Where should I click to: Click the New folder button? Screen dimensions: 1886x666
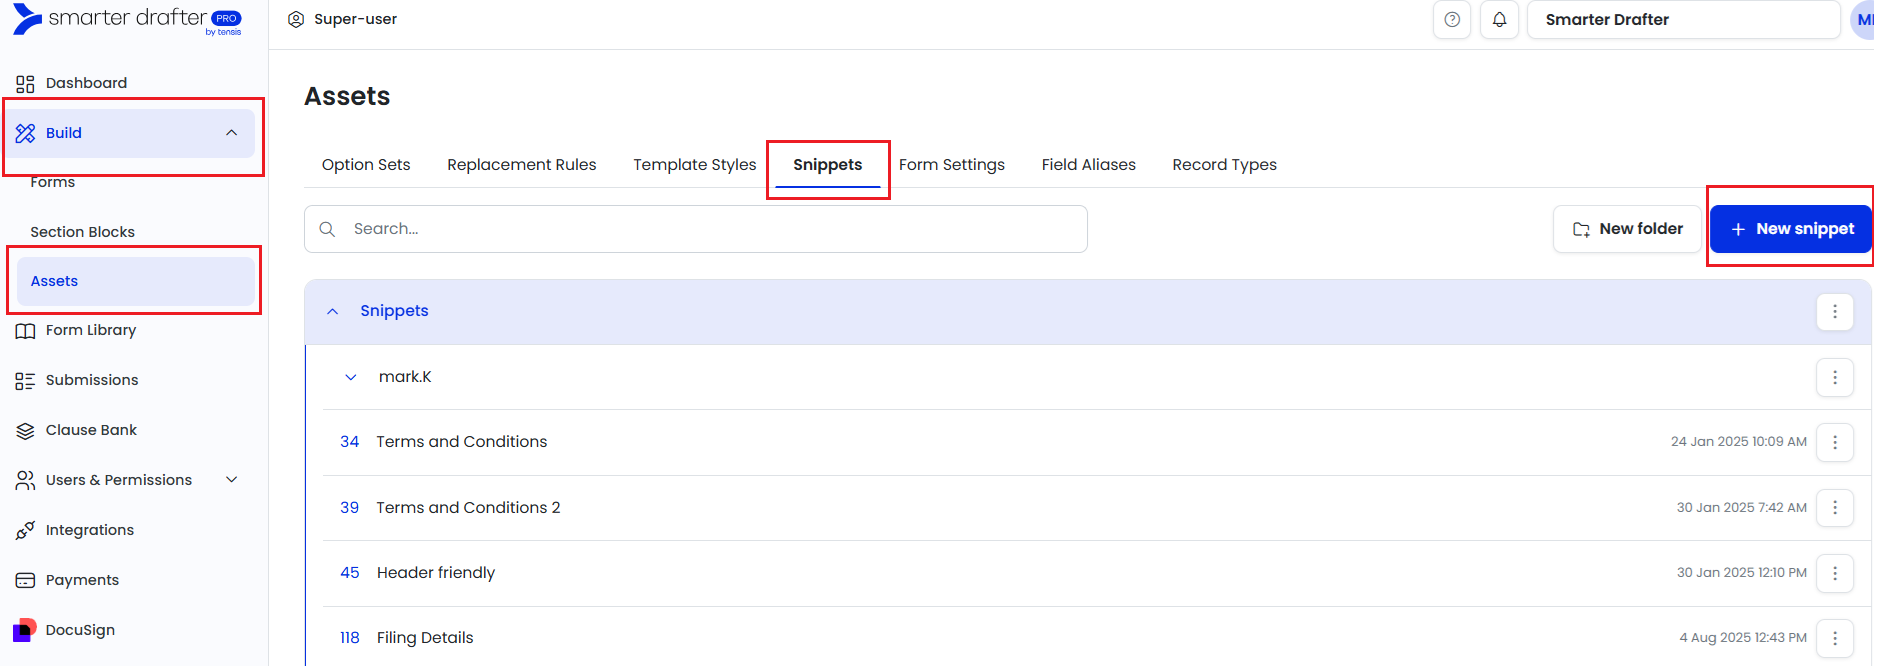pyautogui.click(x=1627, y=229)
